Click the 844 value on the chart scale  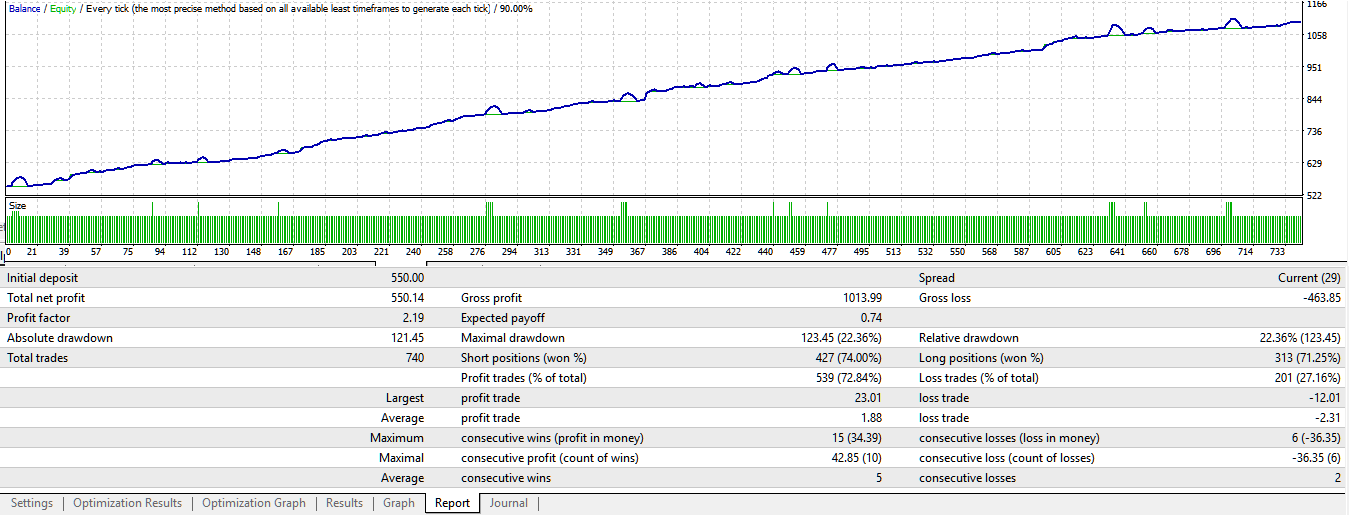[1317, 100]
